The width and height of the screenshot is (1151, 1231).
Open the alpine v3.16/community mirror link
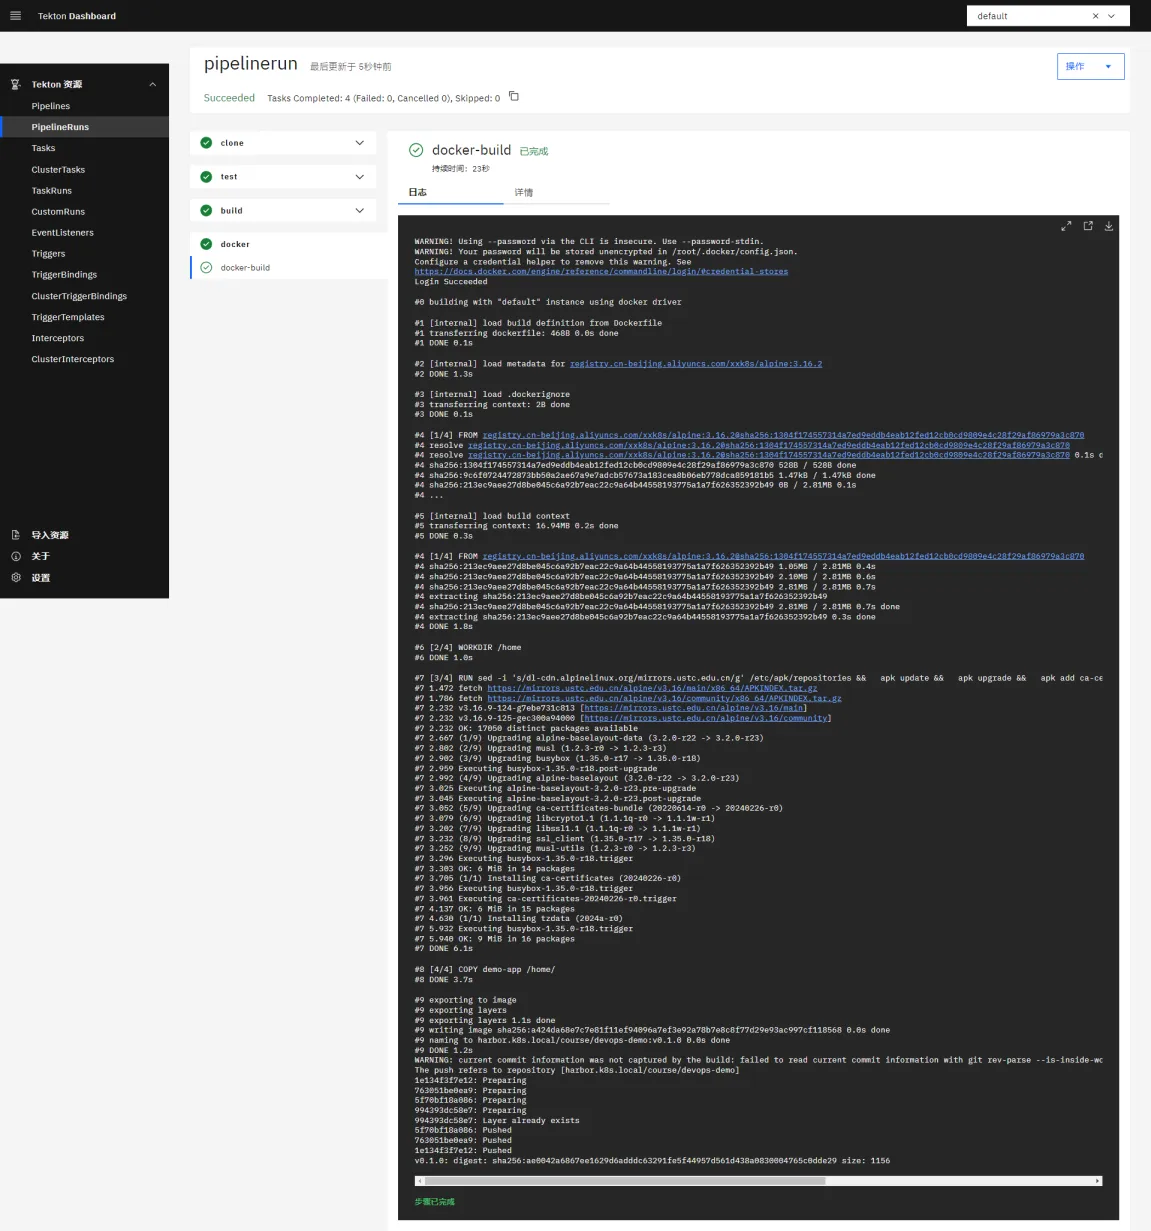pos(706,718)
